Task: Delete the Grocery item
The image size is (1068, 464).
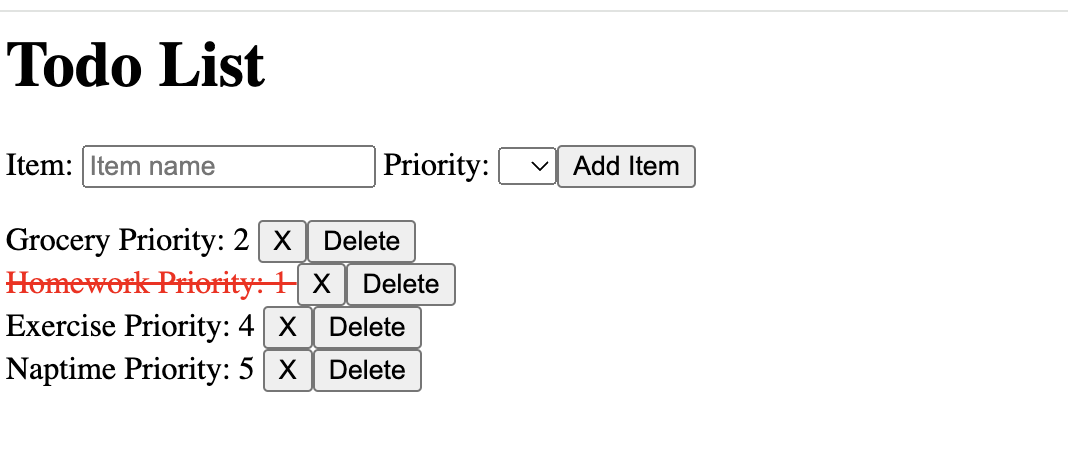Action: point(361,241)
